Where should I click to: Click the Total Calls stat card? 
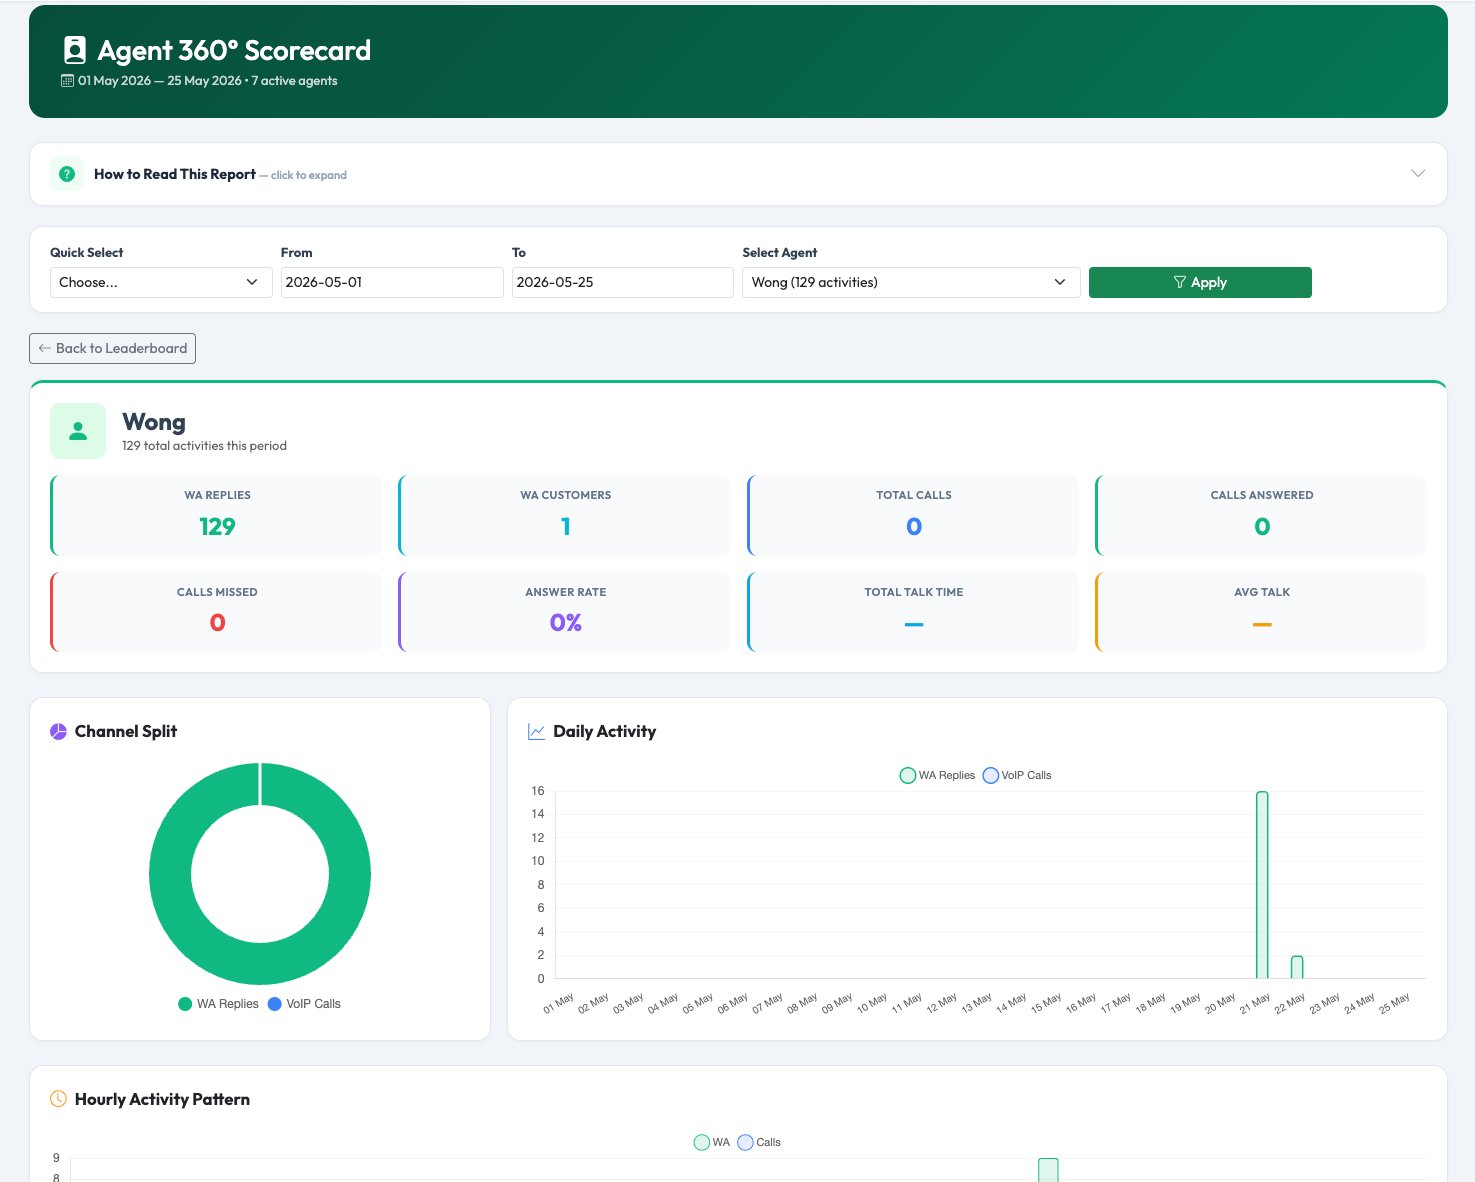pos(913,515)
